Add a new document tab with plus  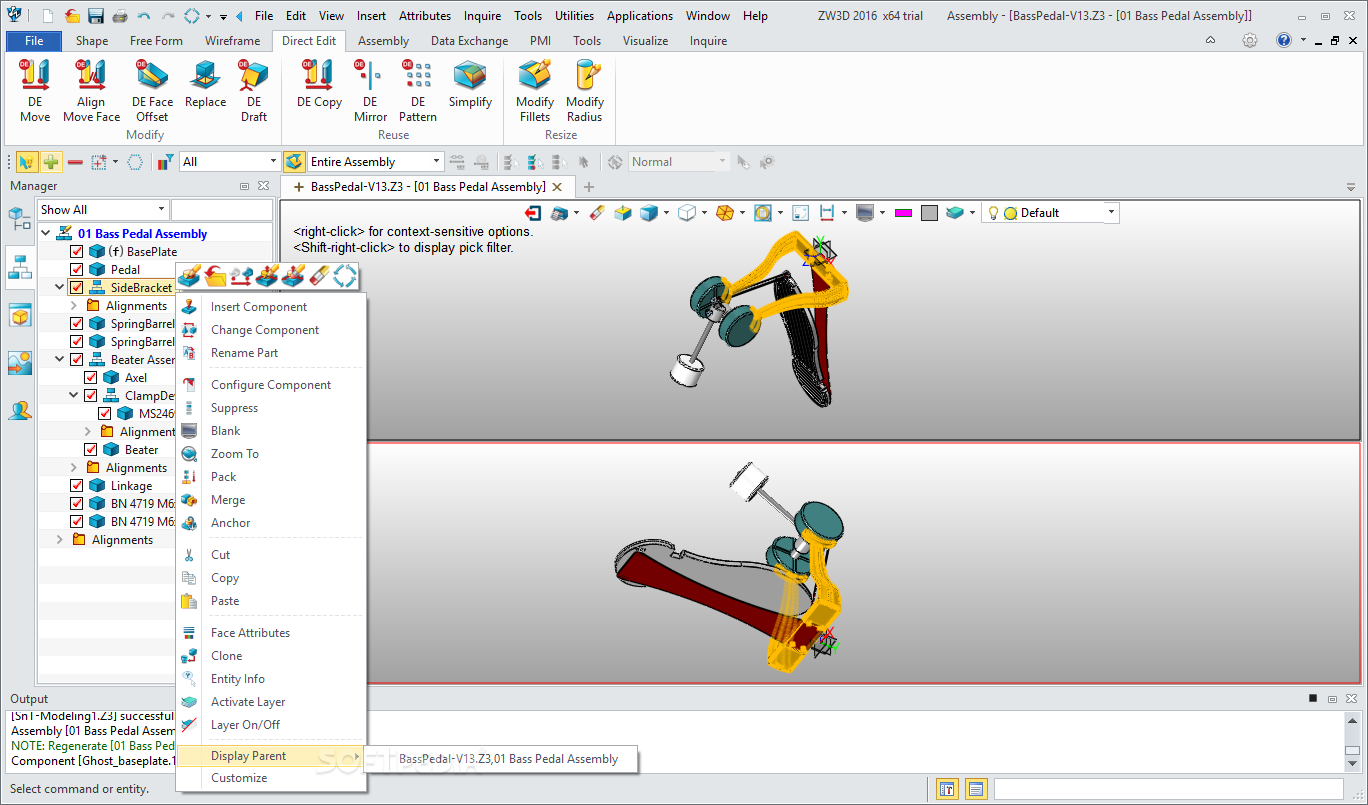coord(588,187)
